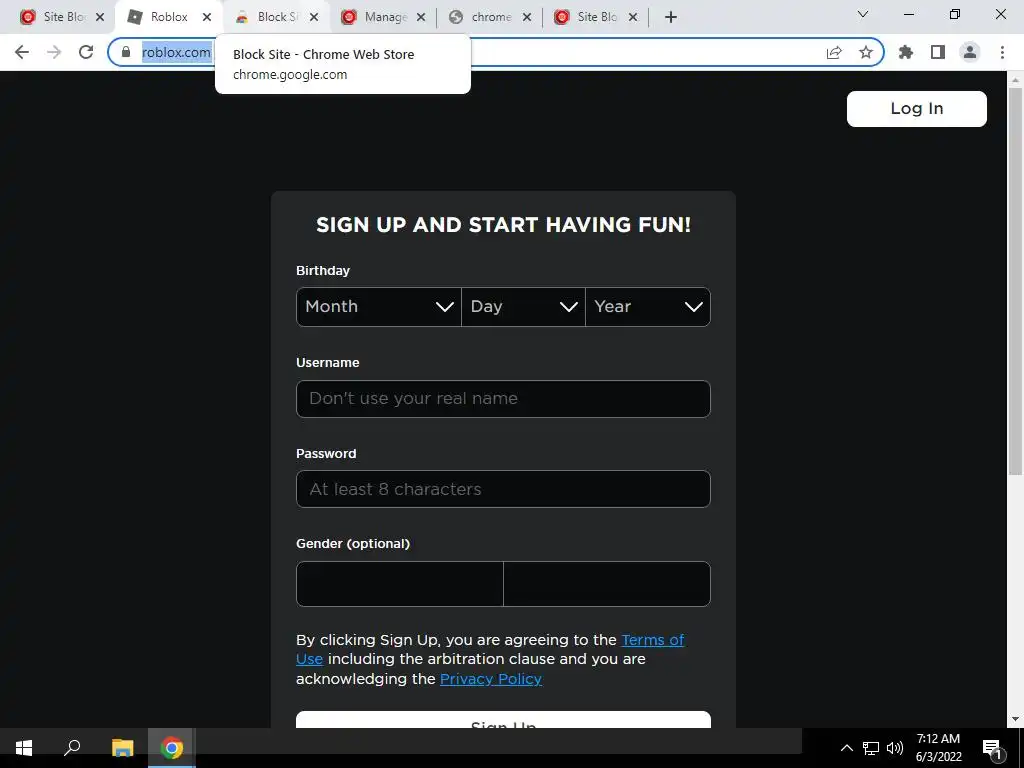Open the tab search chevron
This screenshot has width=1024, height=768.
pyautogui.click(x=863, y=14)
